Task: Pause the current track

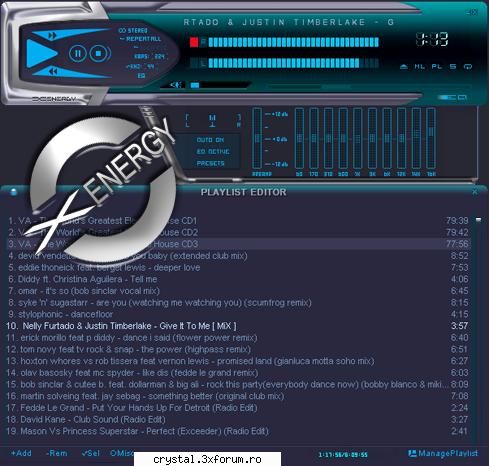Action: pyautogui.click(x=78, y=54)
